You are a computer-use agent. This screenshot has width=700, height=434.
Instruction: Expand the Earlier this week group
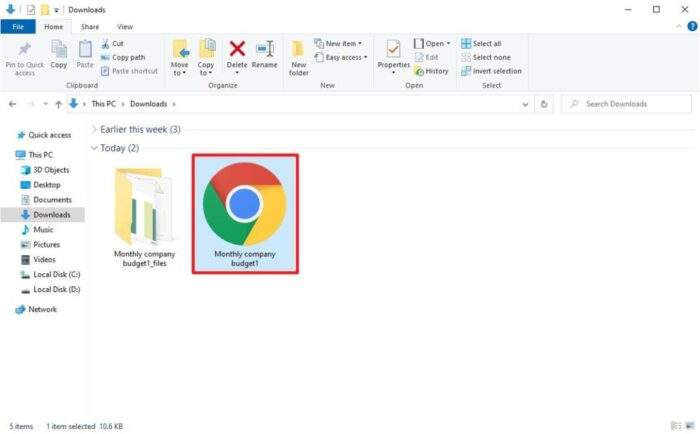tap(94, 129)
